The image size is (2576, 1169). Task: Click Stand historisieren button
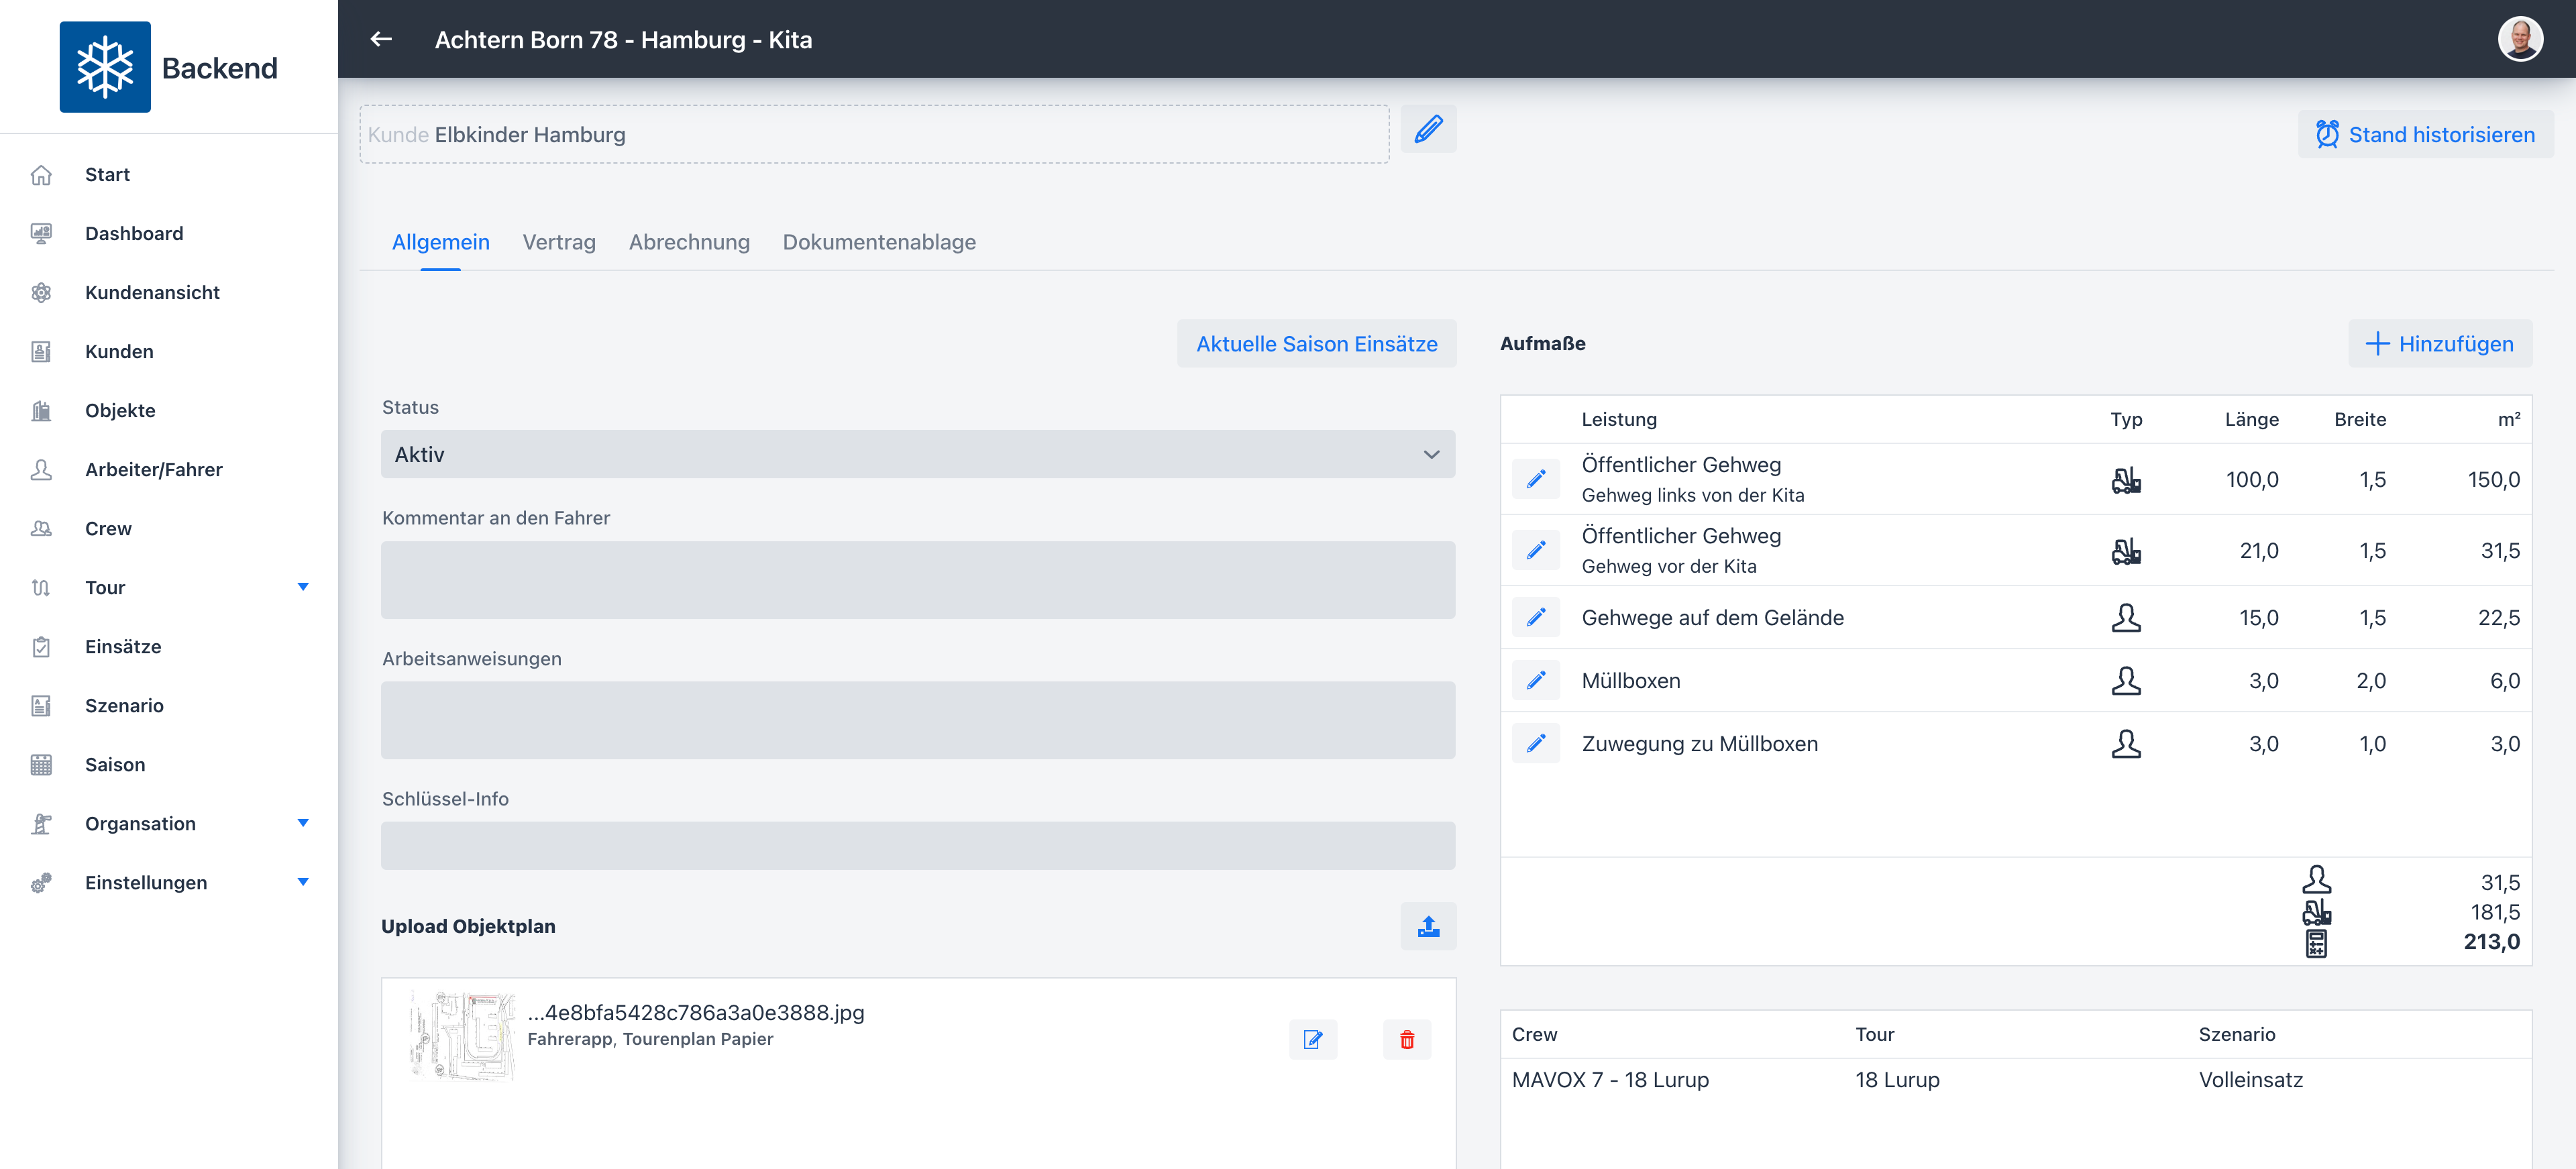point(2424,134)
